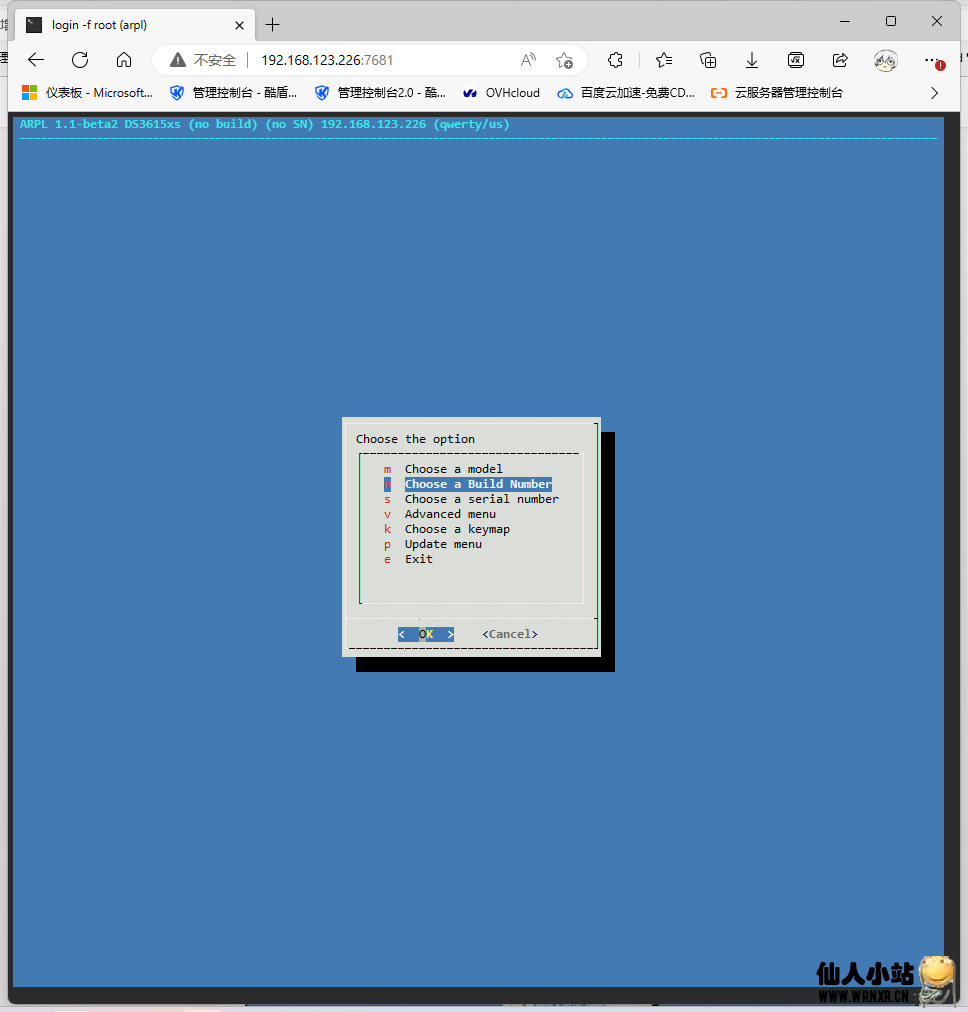Image resolution: width=968 pixels, height=1012 pixels.
Task: Go to the browser Home page
Action: [x=124, y=60]
